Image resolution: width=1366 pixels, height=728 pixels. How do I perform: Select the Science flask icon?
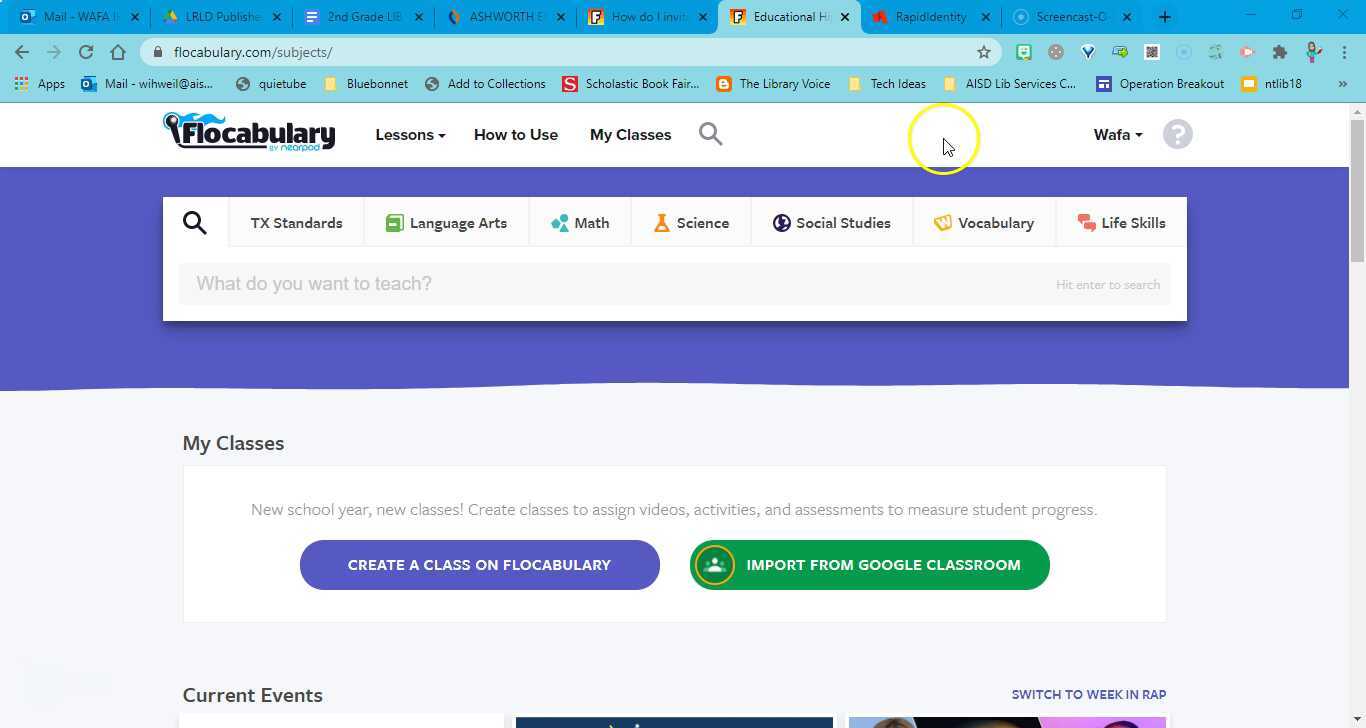661,223
